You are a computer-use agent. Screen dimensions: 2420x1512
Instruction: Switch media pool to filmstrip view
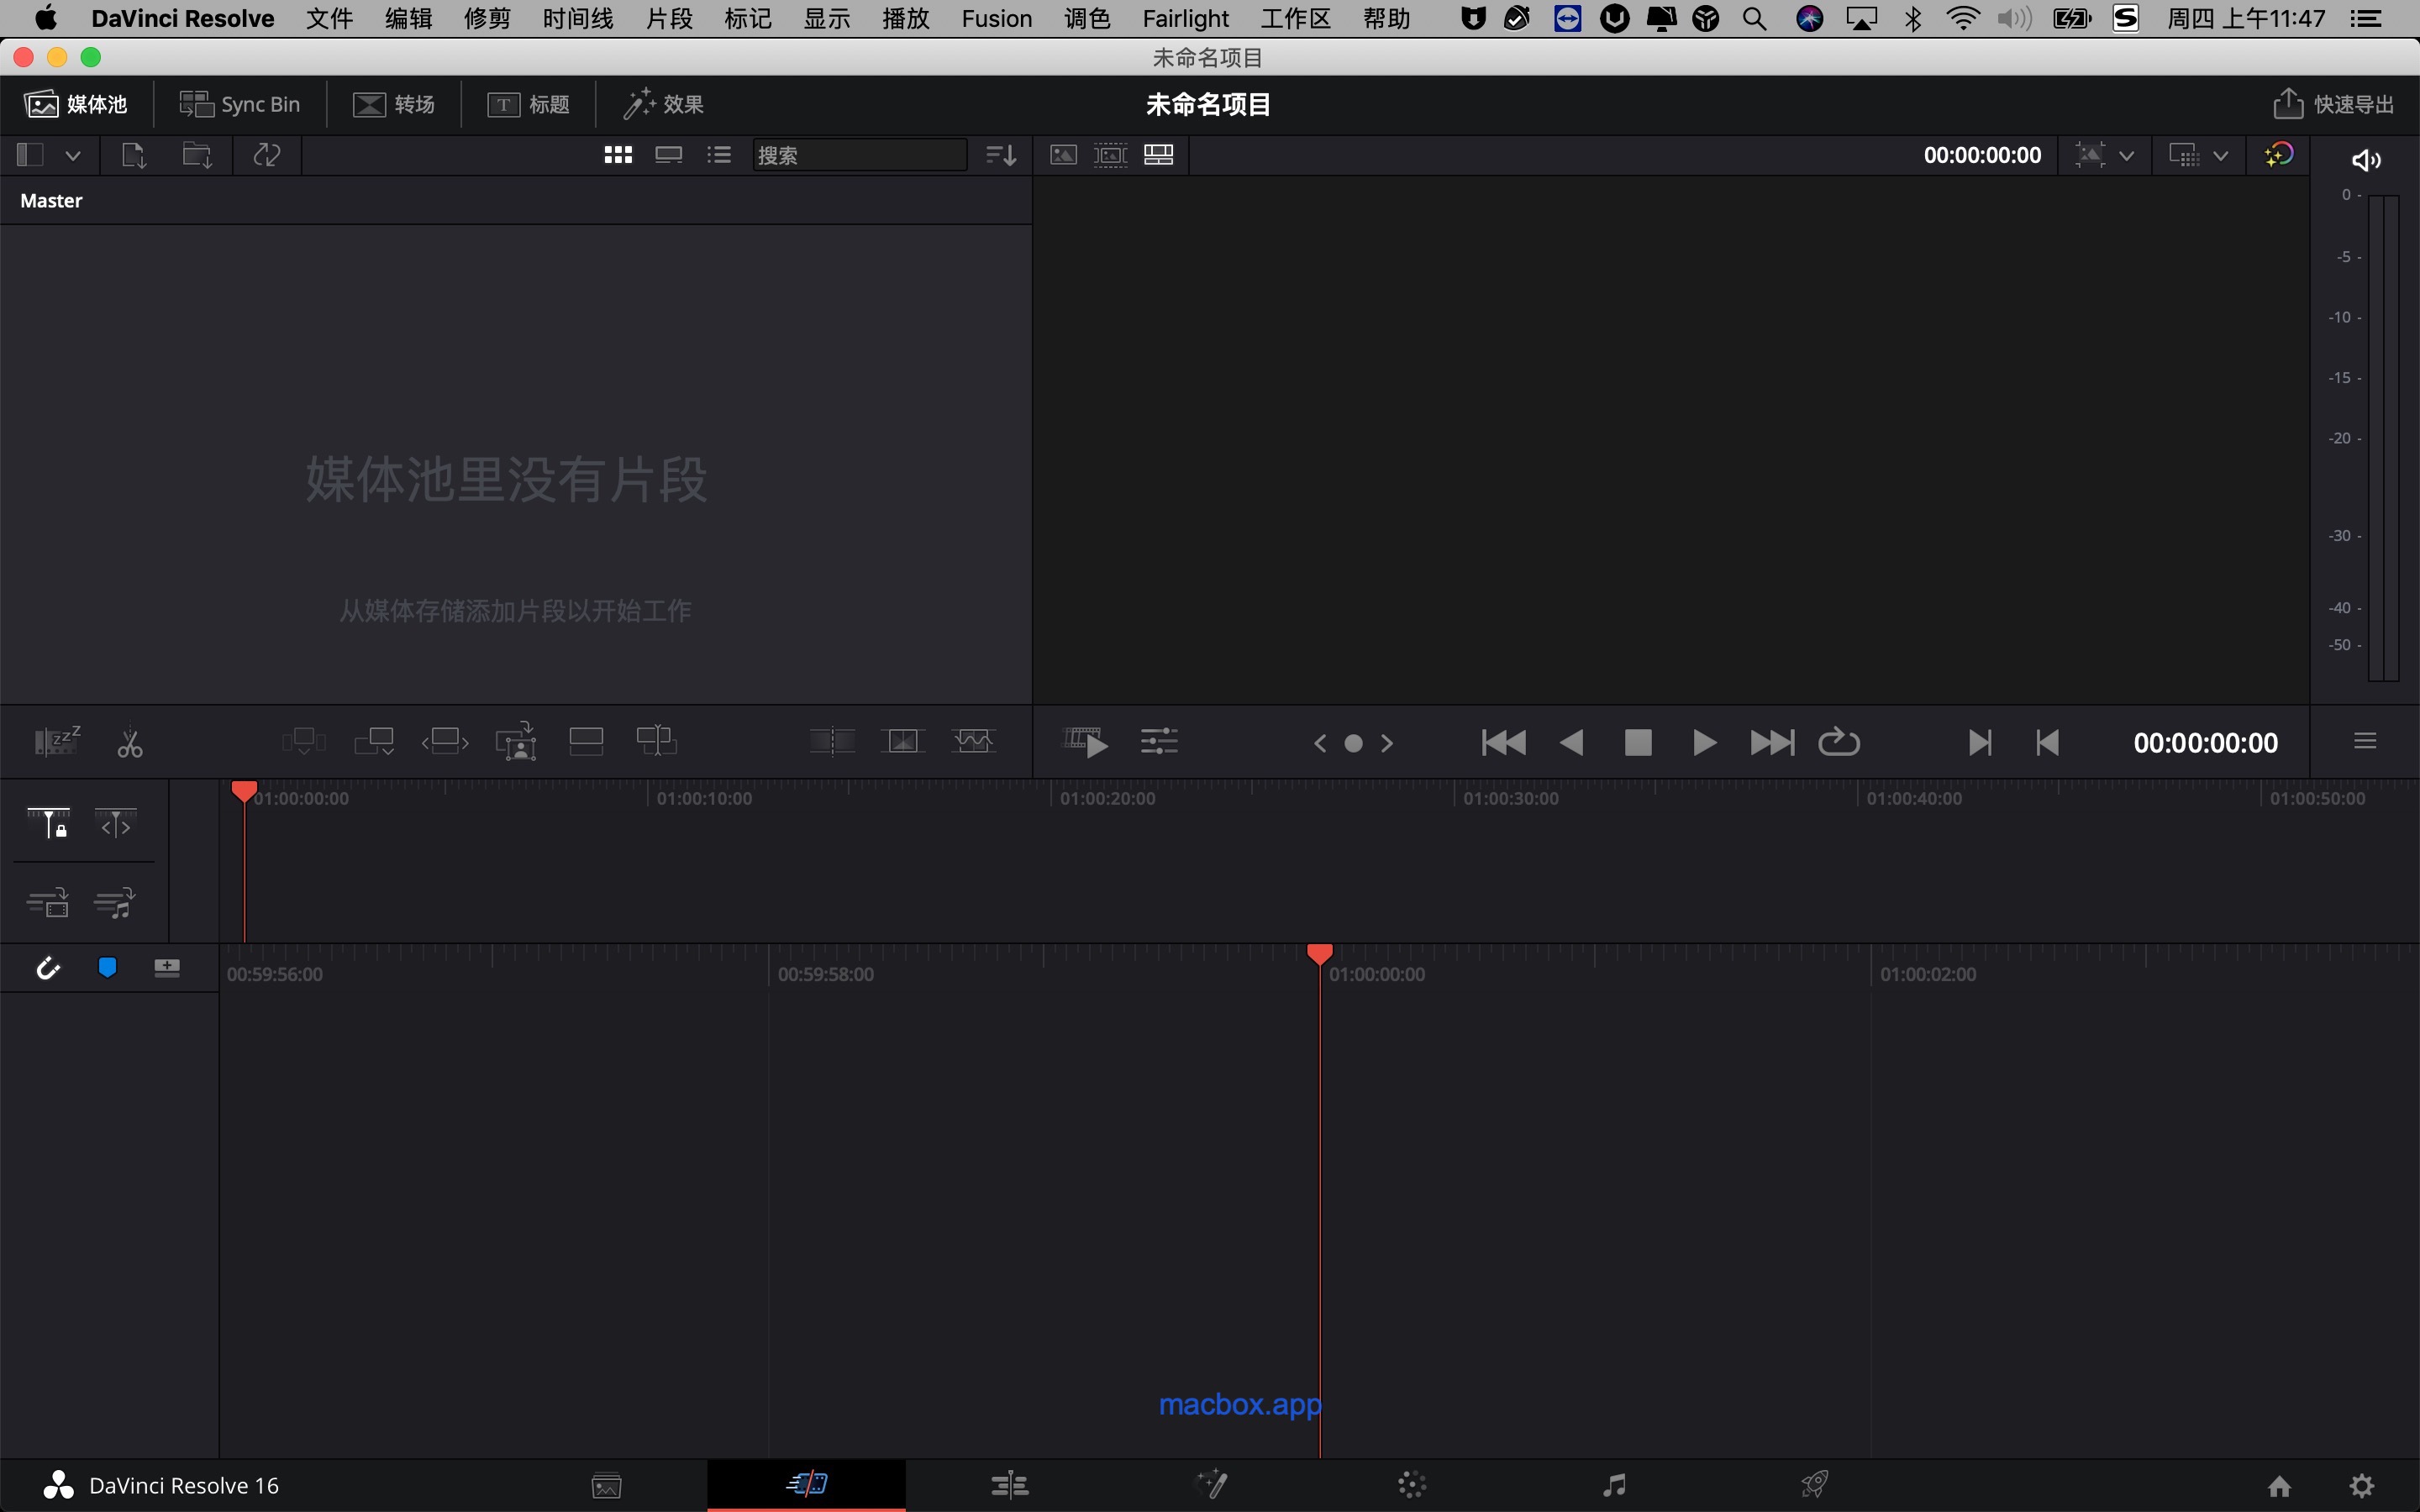point(669,155)
